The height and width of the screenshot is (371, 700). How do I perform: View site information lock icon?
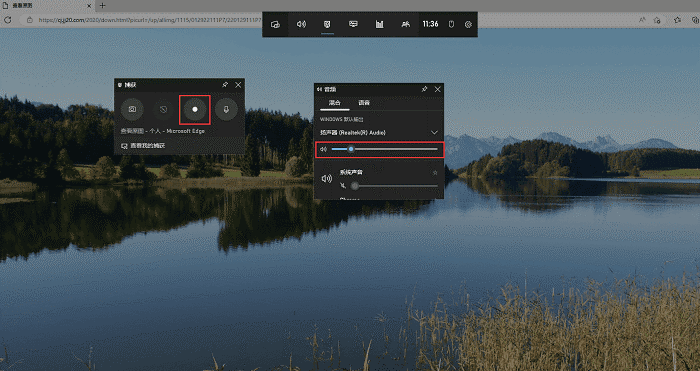[x=29, y=20]
